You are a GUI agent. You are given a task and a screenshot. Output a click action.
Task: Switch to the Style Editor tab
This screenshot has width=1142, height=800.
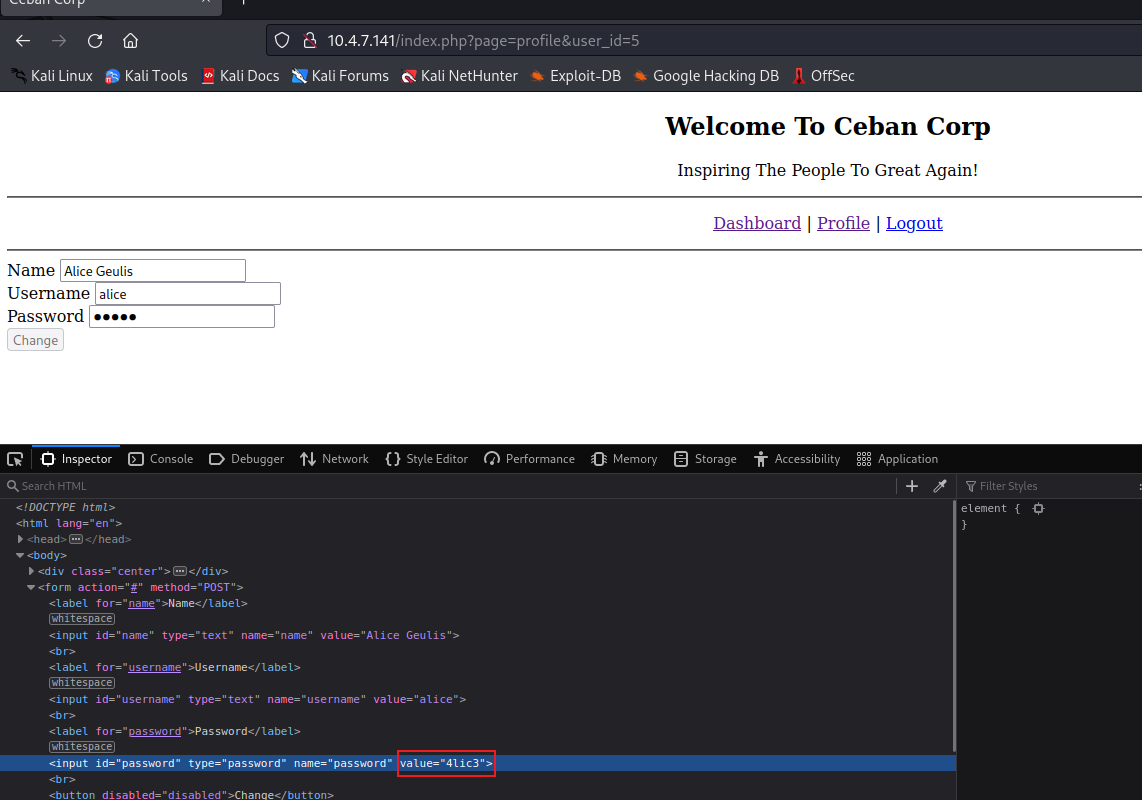tap(427, 459)
